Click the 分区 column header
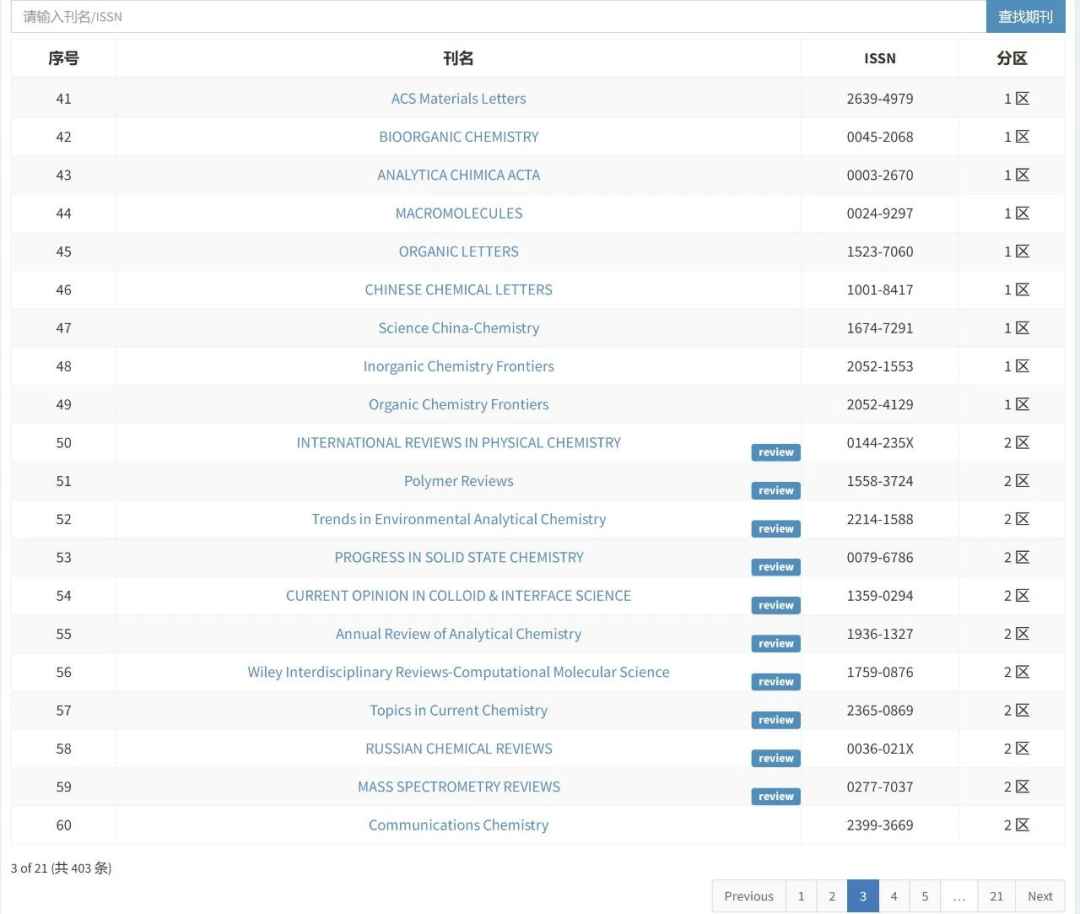The height and width of the screenshot is (914, 1080). (1011, 58)
